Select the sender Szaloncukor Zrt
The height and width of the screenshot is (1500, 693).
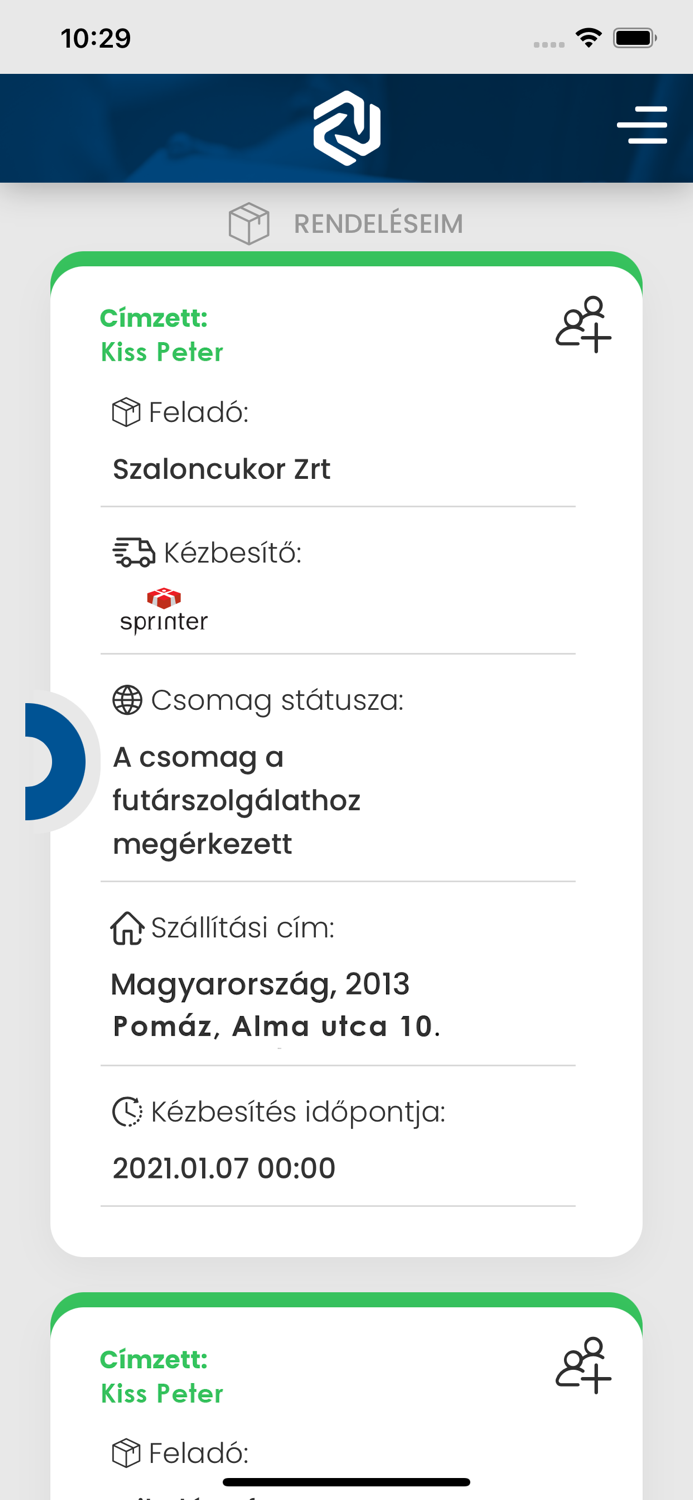(x=221, y=469)
